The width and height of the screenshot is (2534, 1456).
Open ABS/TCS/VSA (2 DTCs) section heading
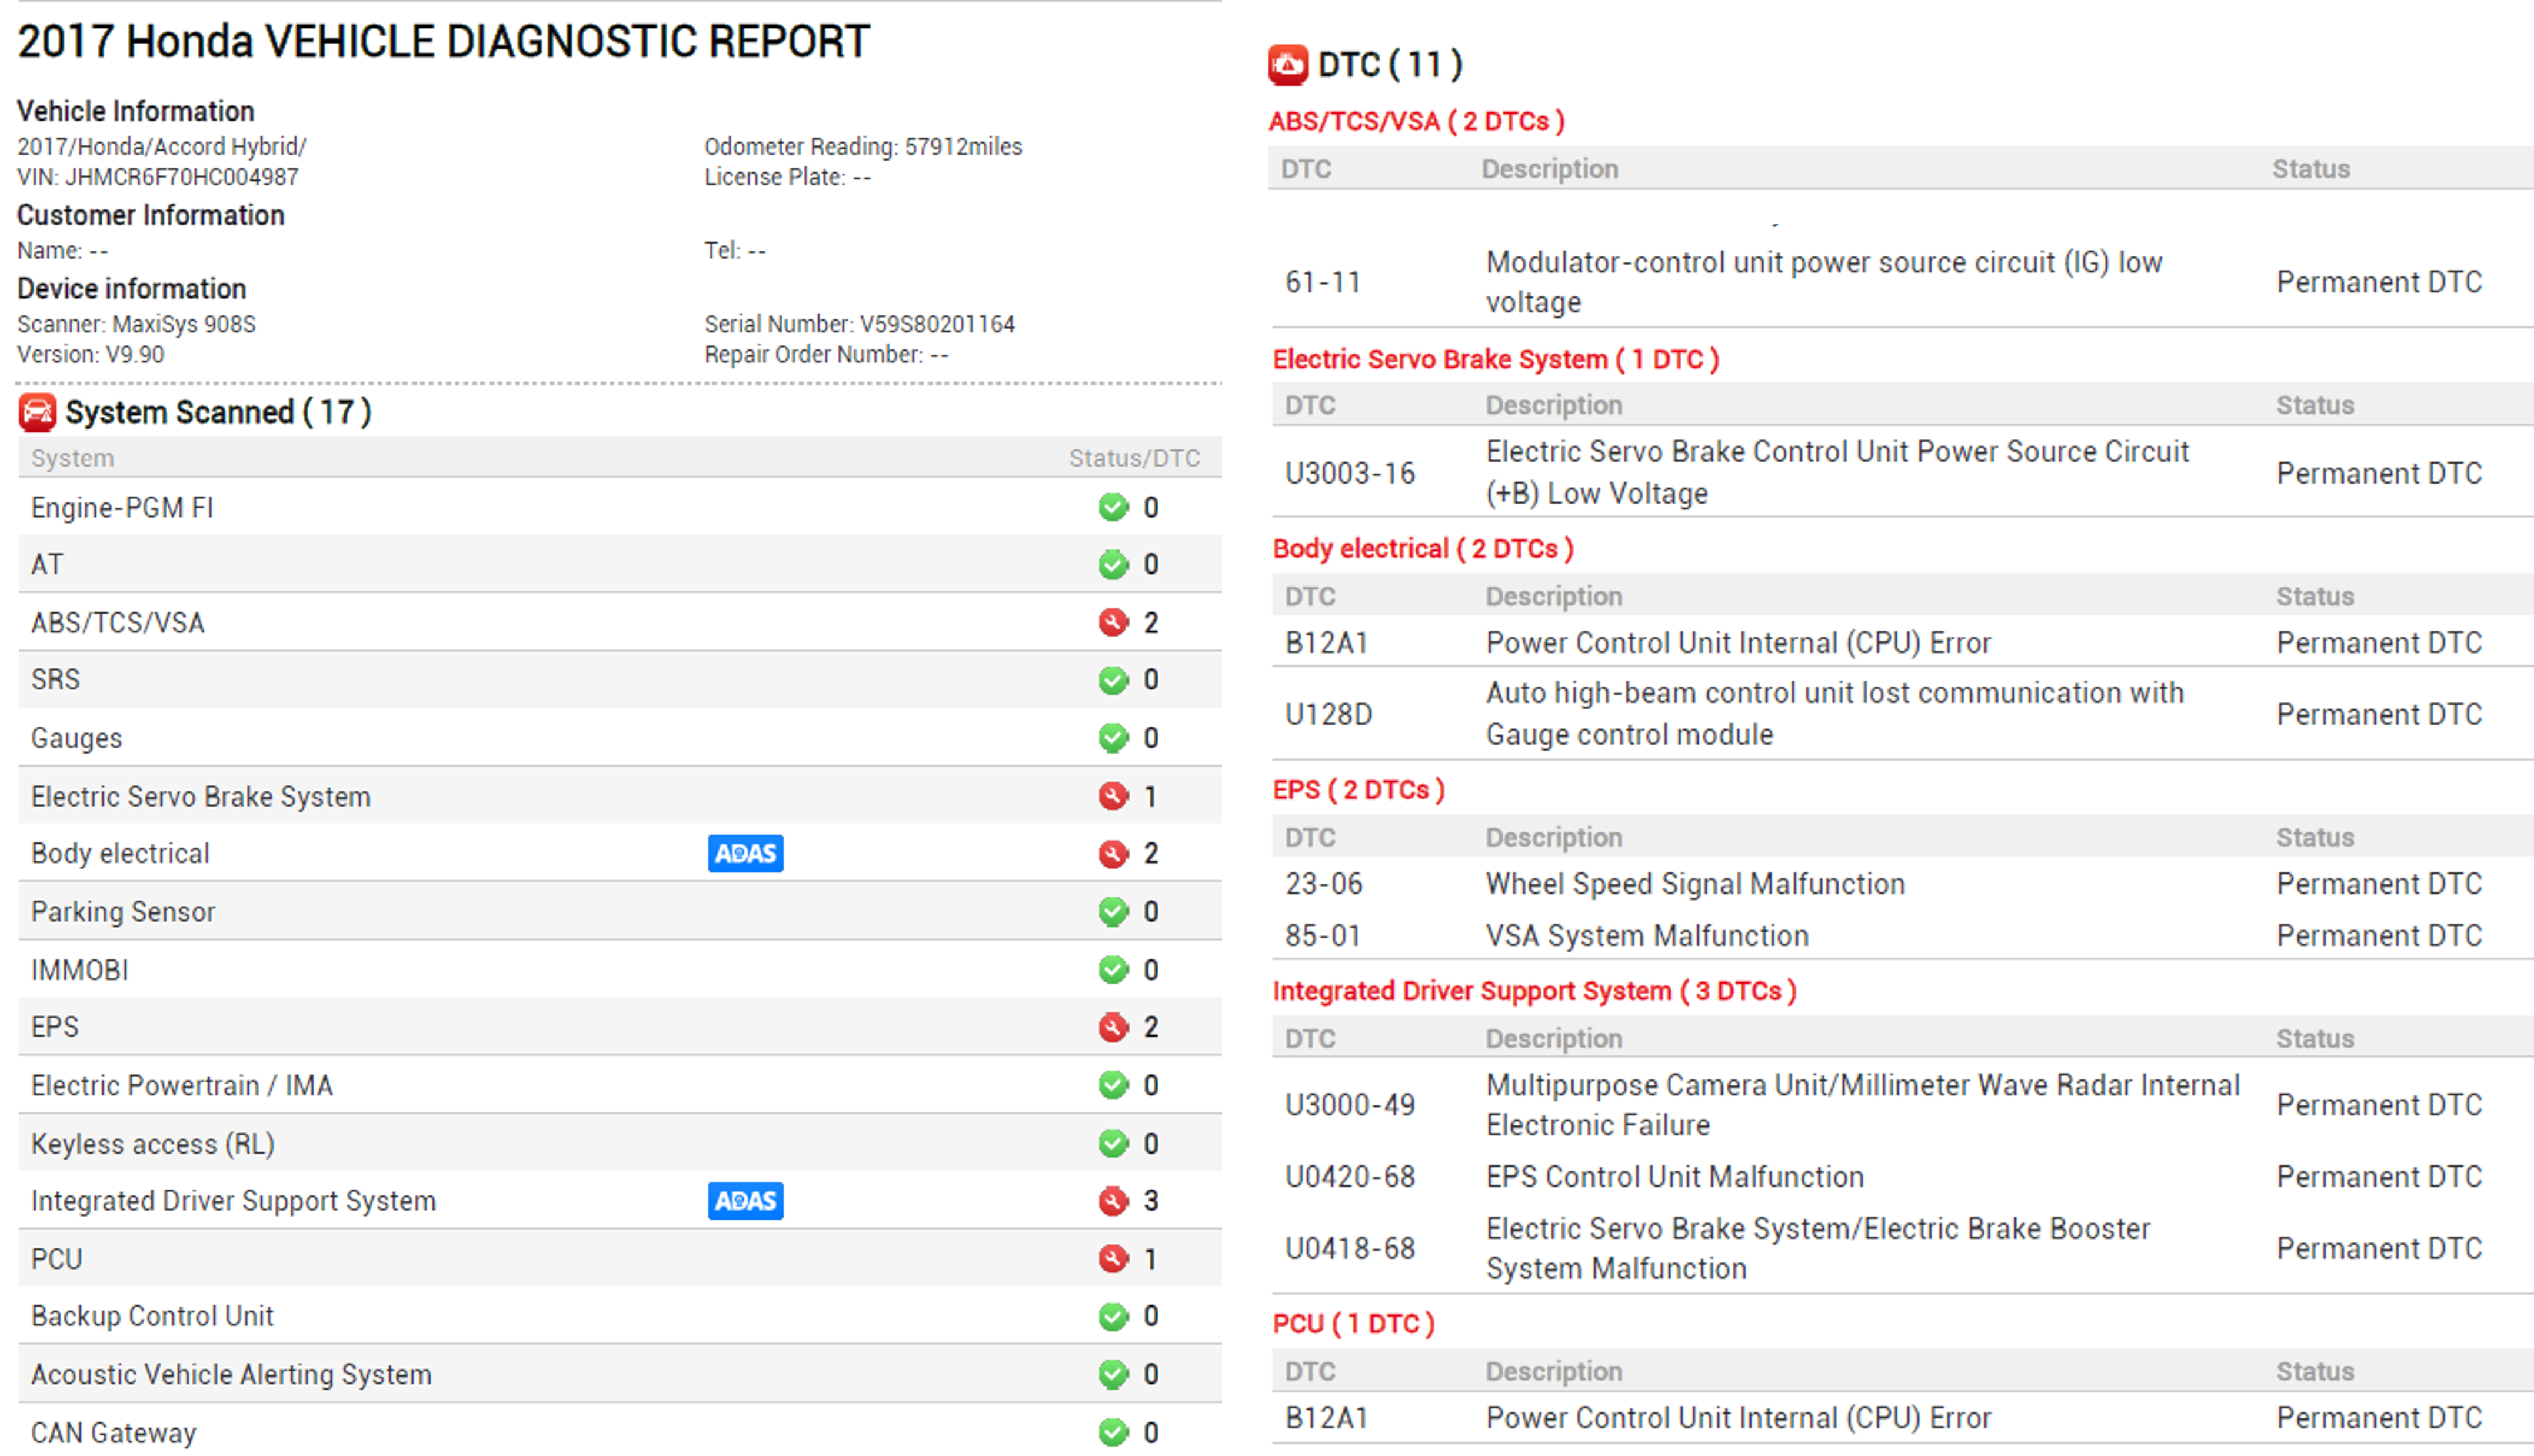pos(1416,121)
